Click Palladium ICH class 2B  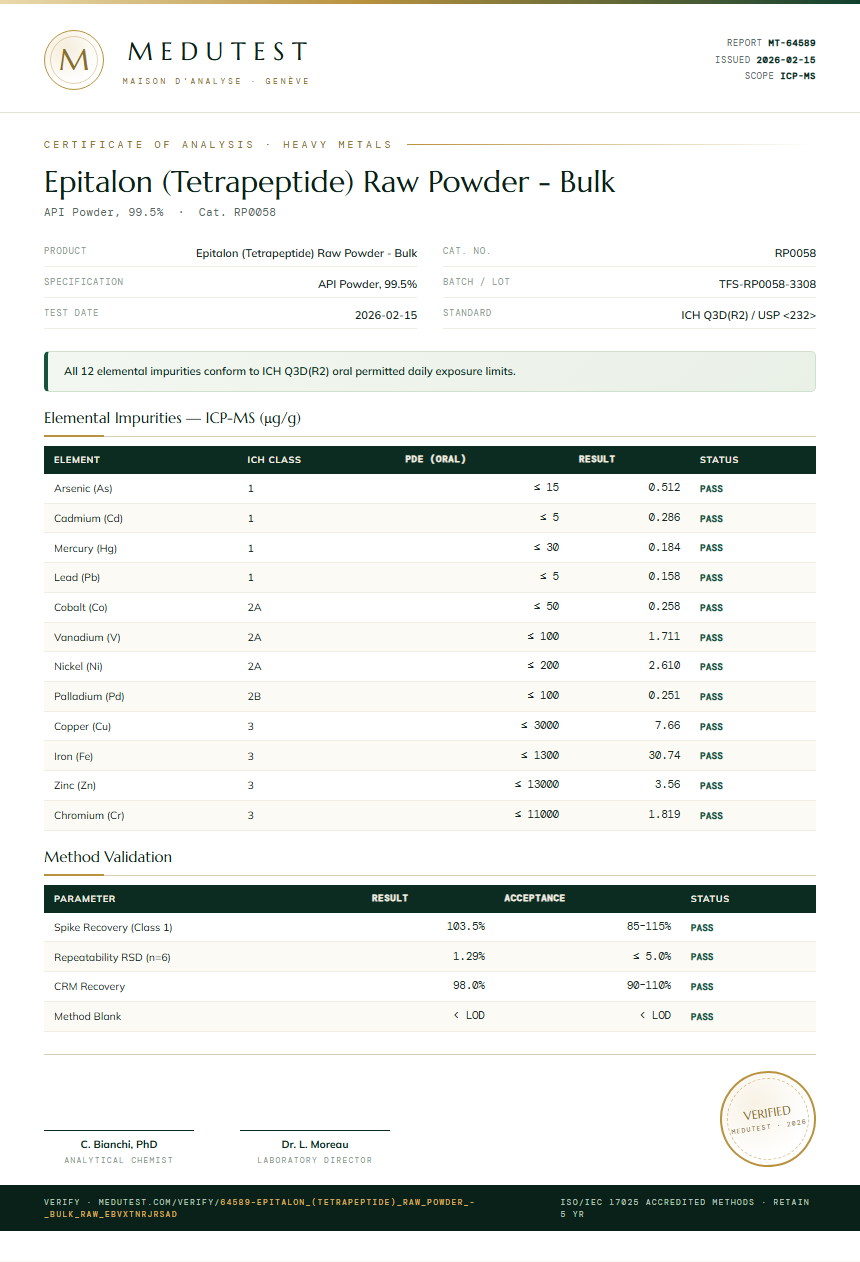tap(254, 696)
